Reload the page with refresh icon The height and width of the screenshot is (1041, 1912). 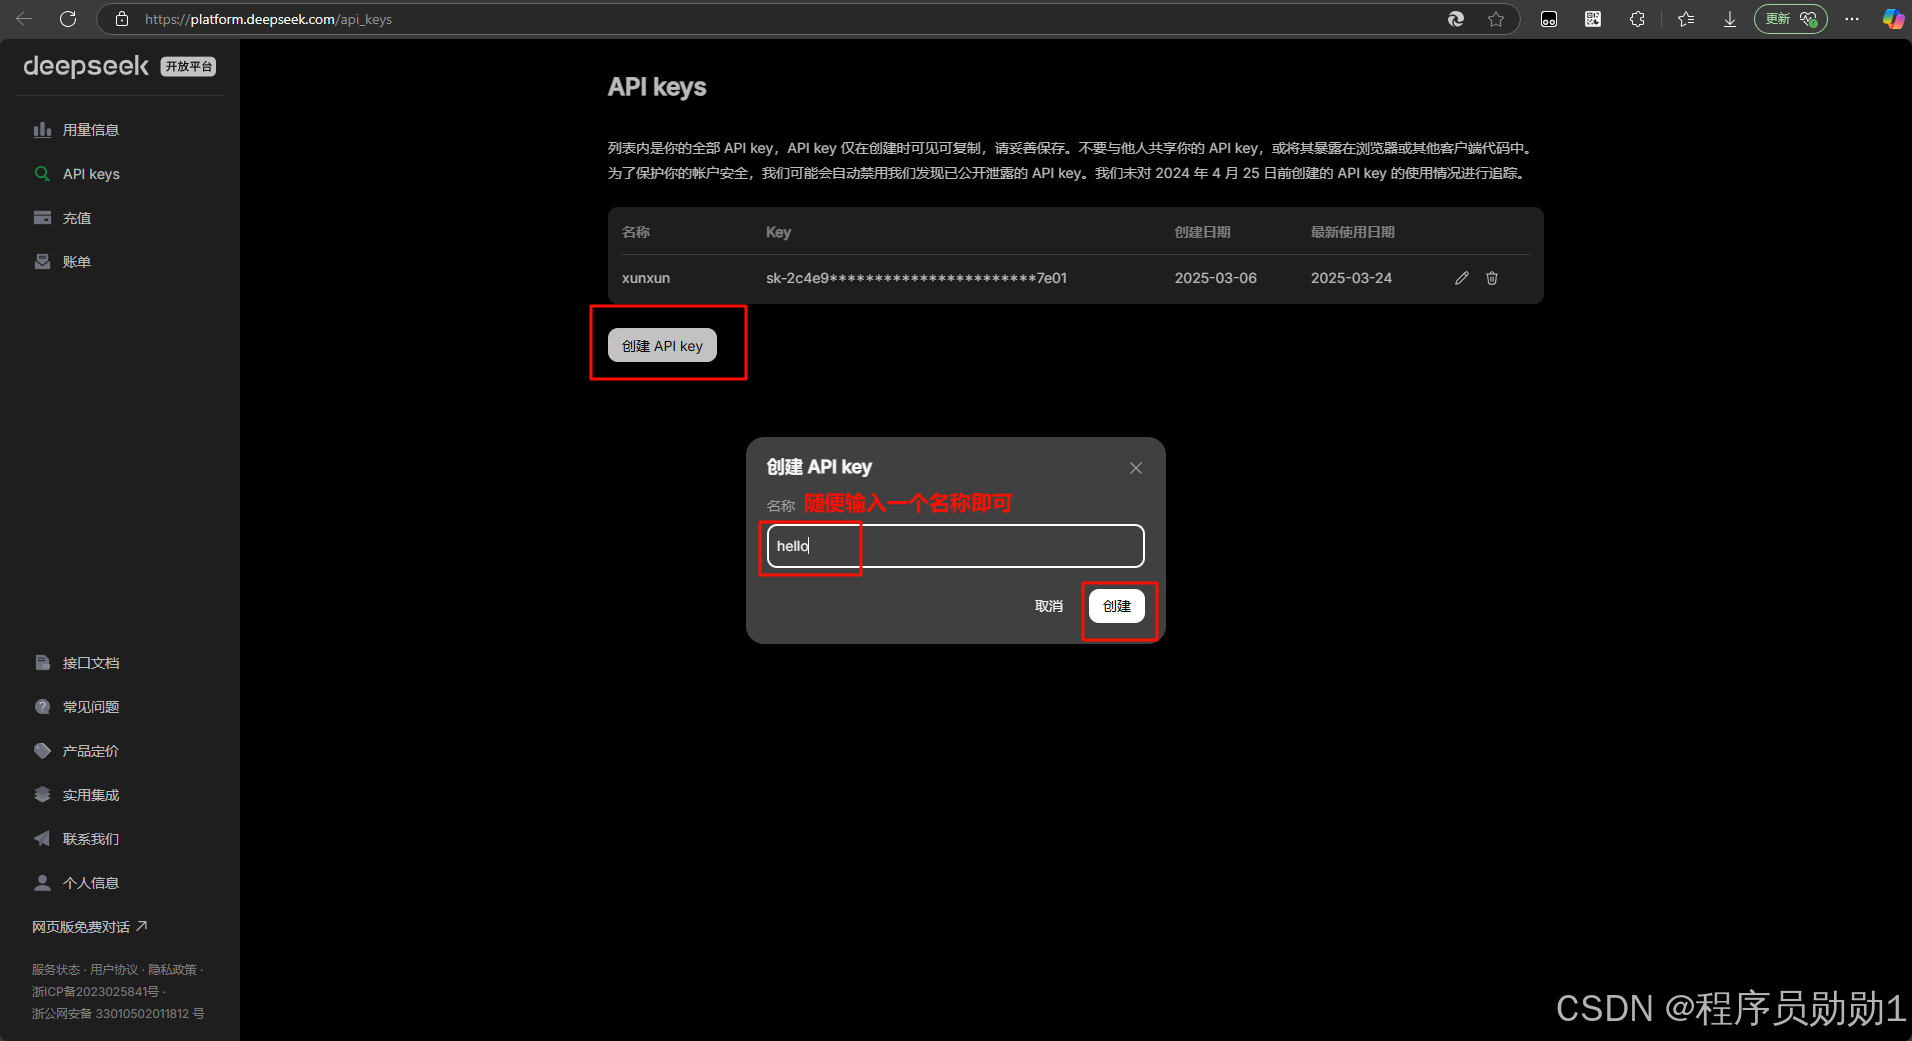pos(68,19)
